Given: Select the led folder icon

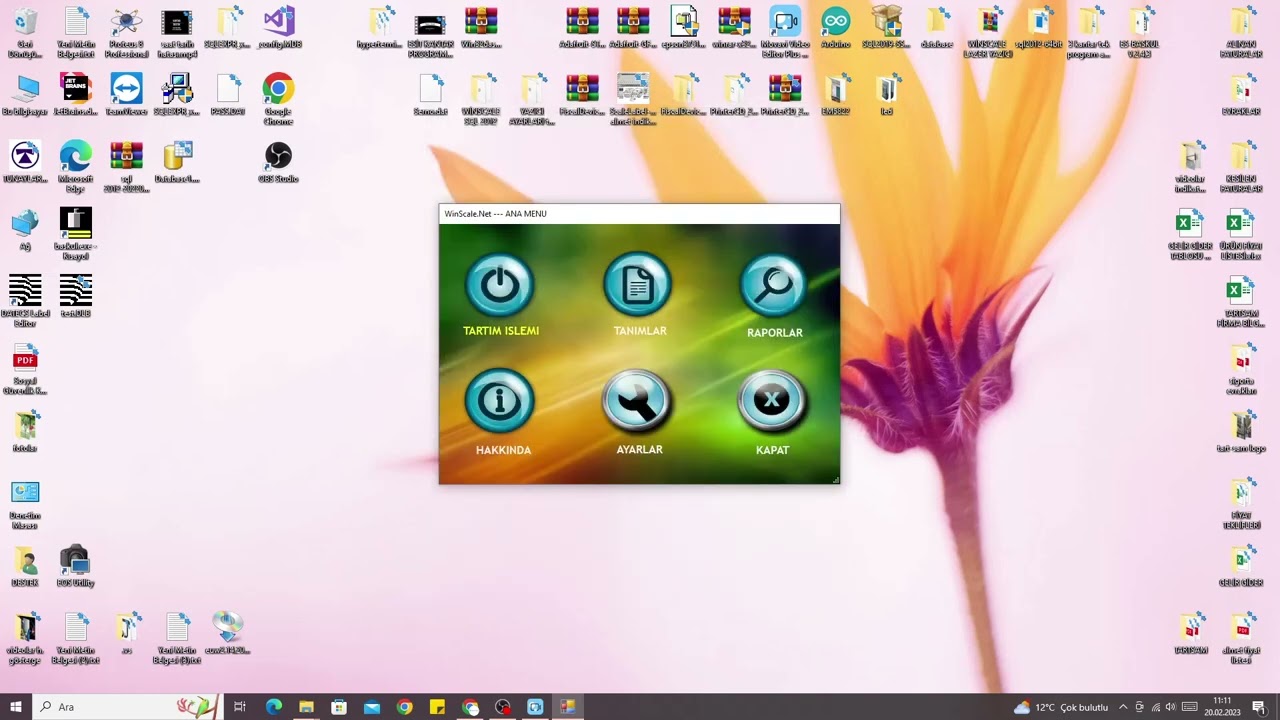Looking at the screenshot, I should pyautogui.click(x=886, y=94).
